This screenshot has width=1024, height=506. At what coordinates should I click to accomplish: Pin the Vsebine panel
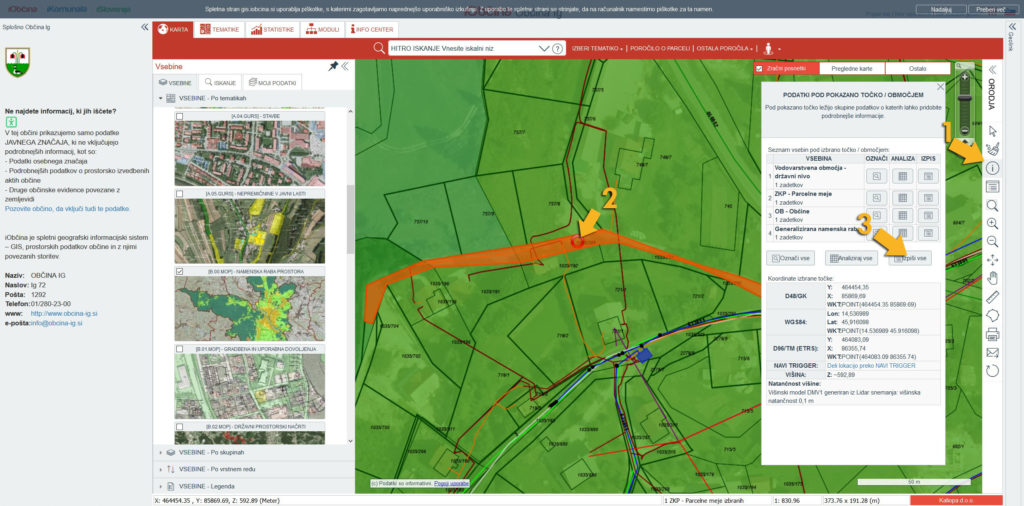coord(333,66)
